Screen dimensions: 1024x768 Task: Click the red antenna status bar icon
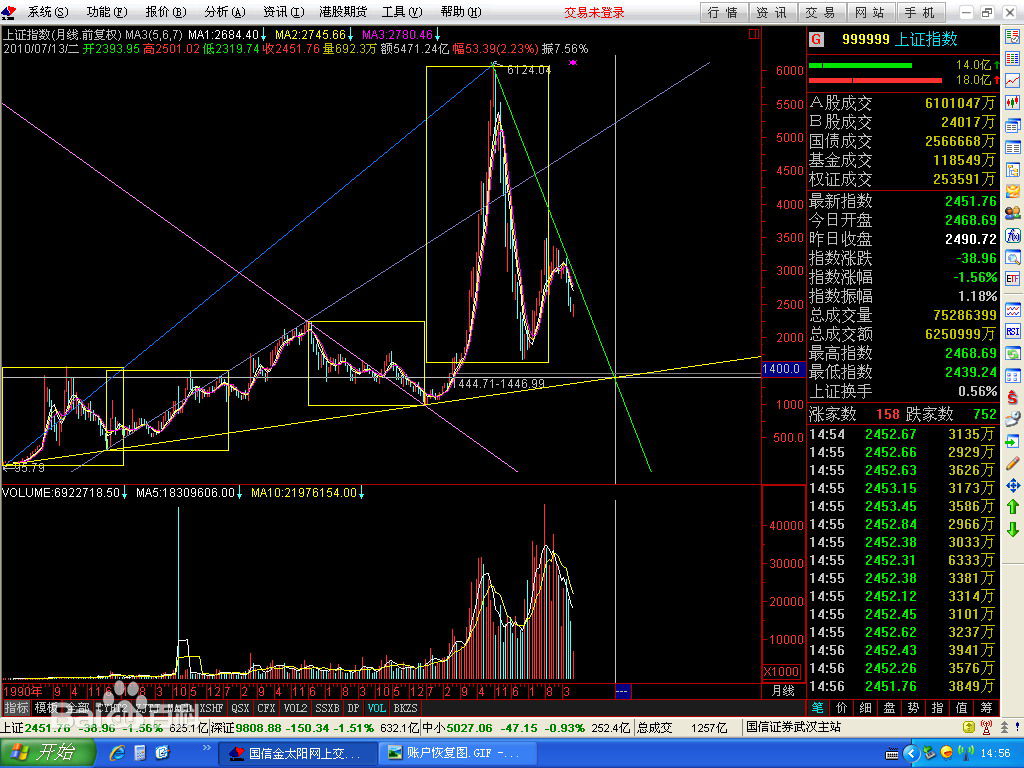coord(986,727)
